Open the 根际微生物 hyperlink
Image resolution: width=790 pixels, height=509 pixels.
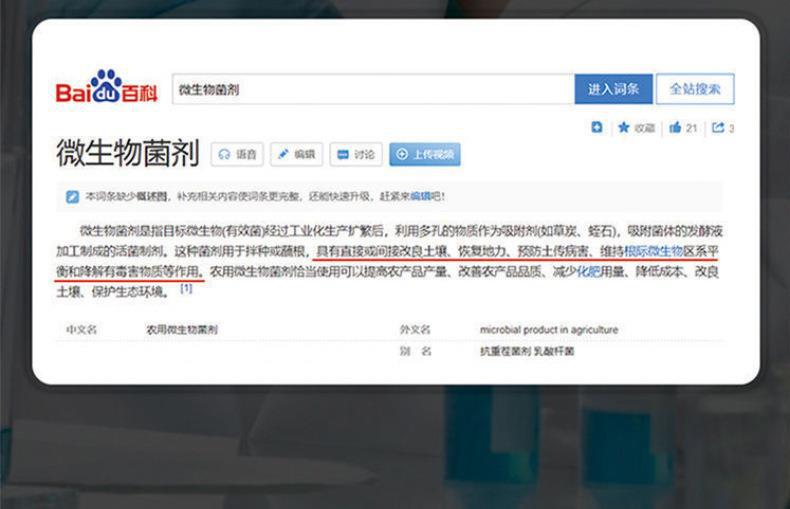(x=653, y=251)
